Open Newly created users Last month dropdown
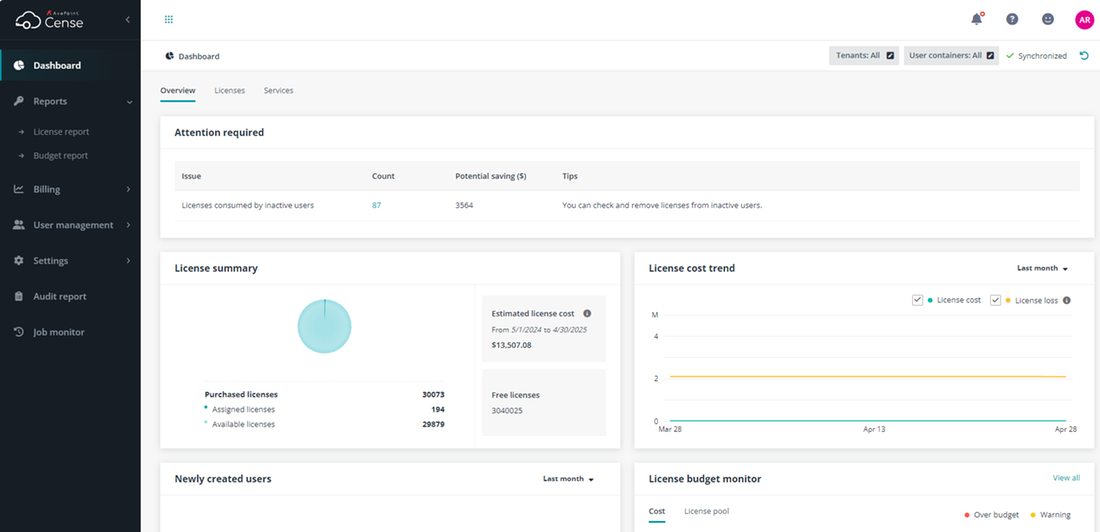 click(x=568, y=479)
